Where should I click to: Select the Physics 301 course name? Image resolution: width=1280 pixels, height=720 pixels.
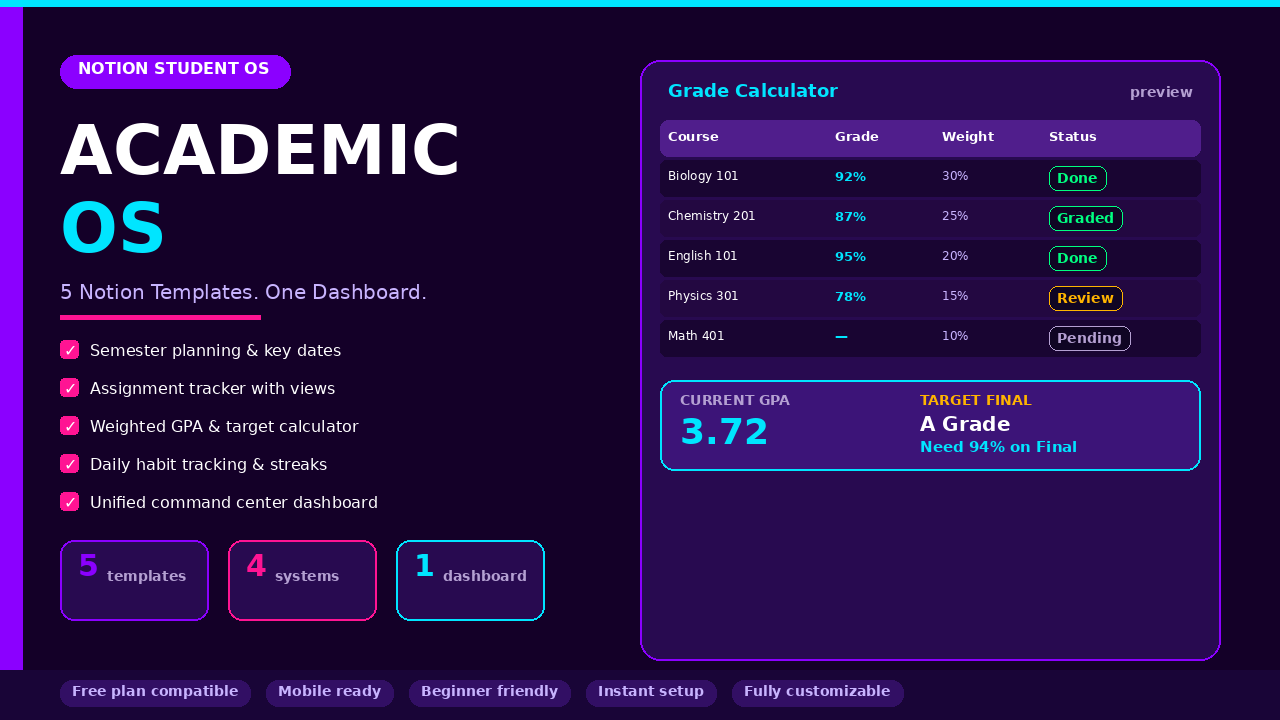point(703,296)
